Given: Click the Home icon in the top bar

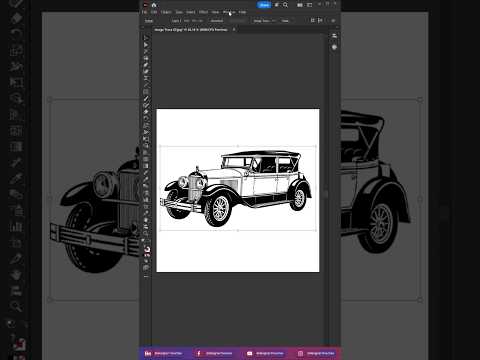Looking at the screenshot, I should (154, 5).
